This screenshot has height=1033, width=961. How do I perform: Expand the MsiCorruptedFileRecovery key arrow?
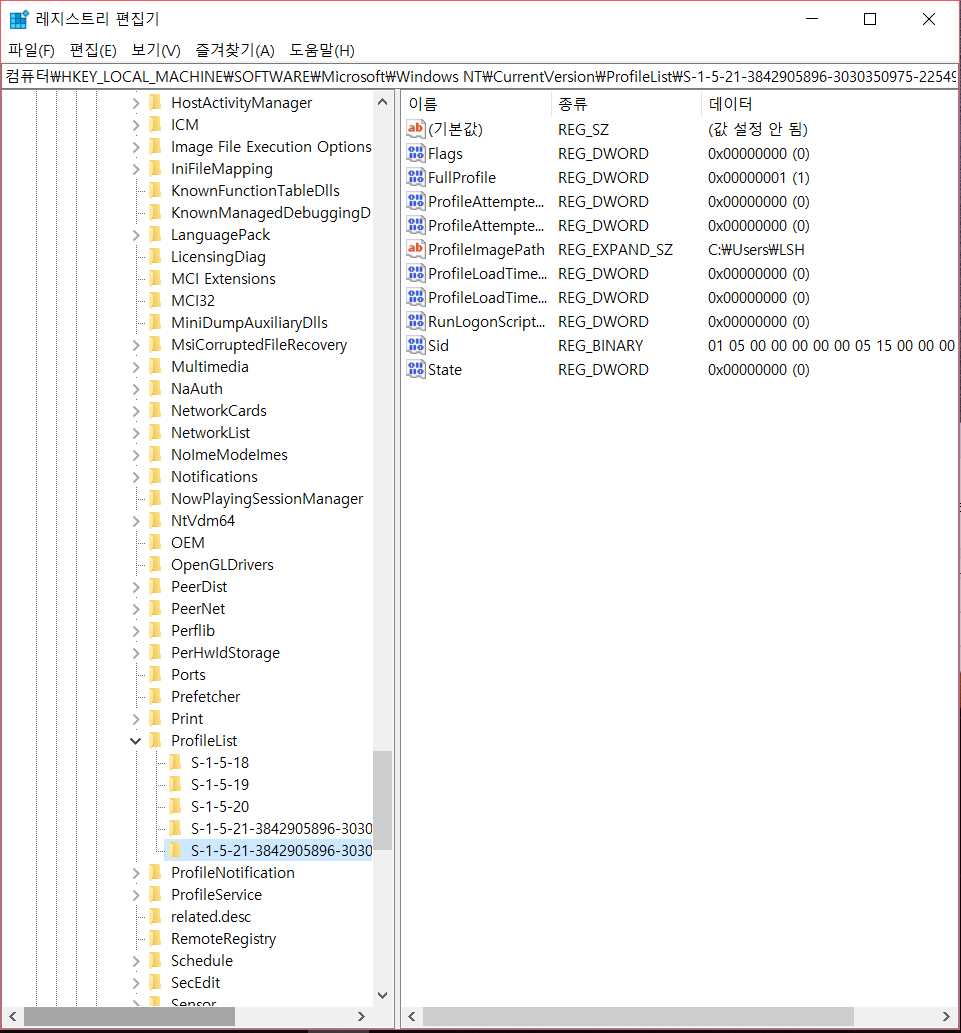click(x=136, y=345)
